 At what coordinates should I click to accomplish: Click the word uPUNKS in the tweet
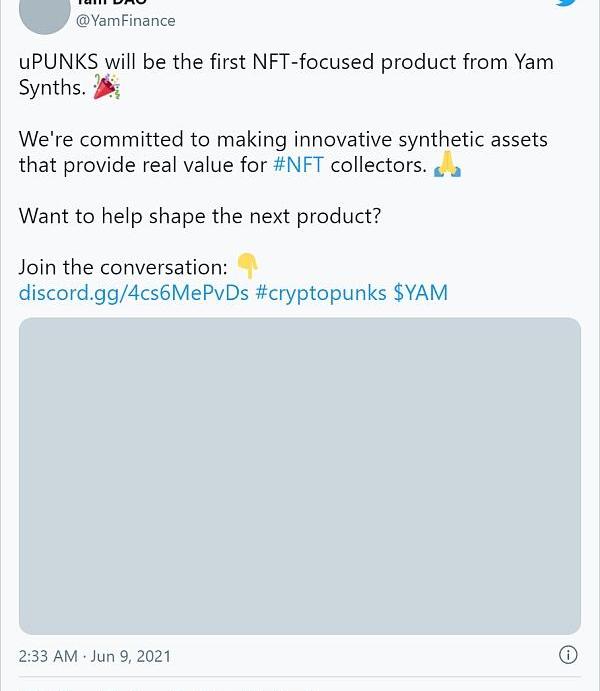coord(58,62)
